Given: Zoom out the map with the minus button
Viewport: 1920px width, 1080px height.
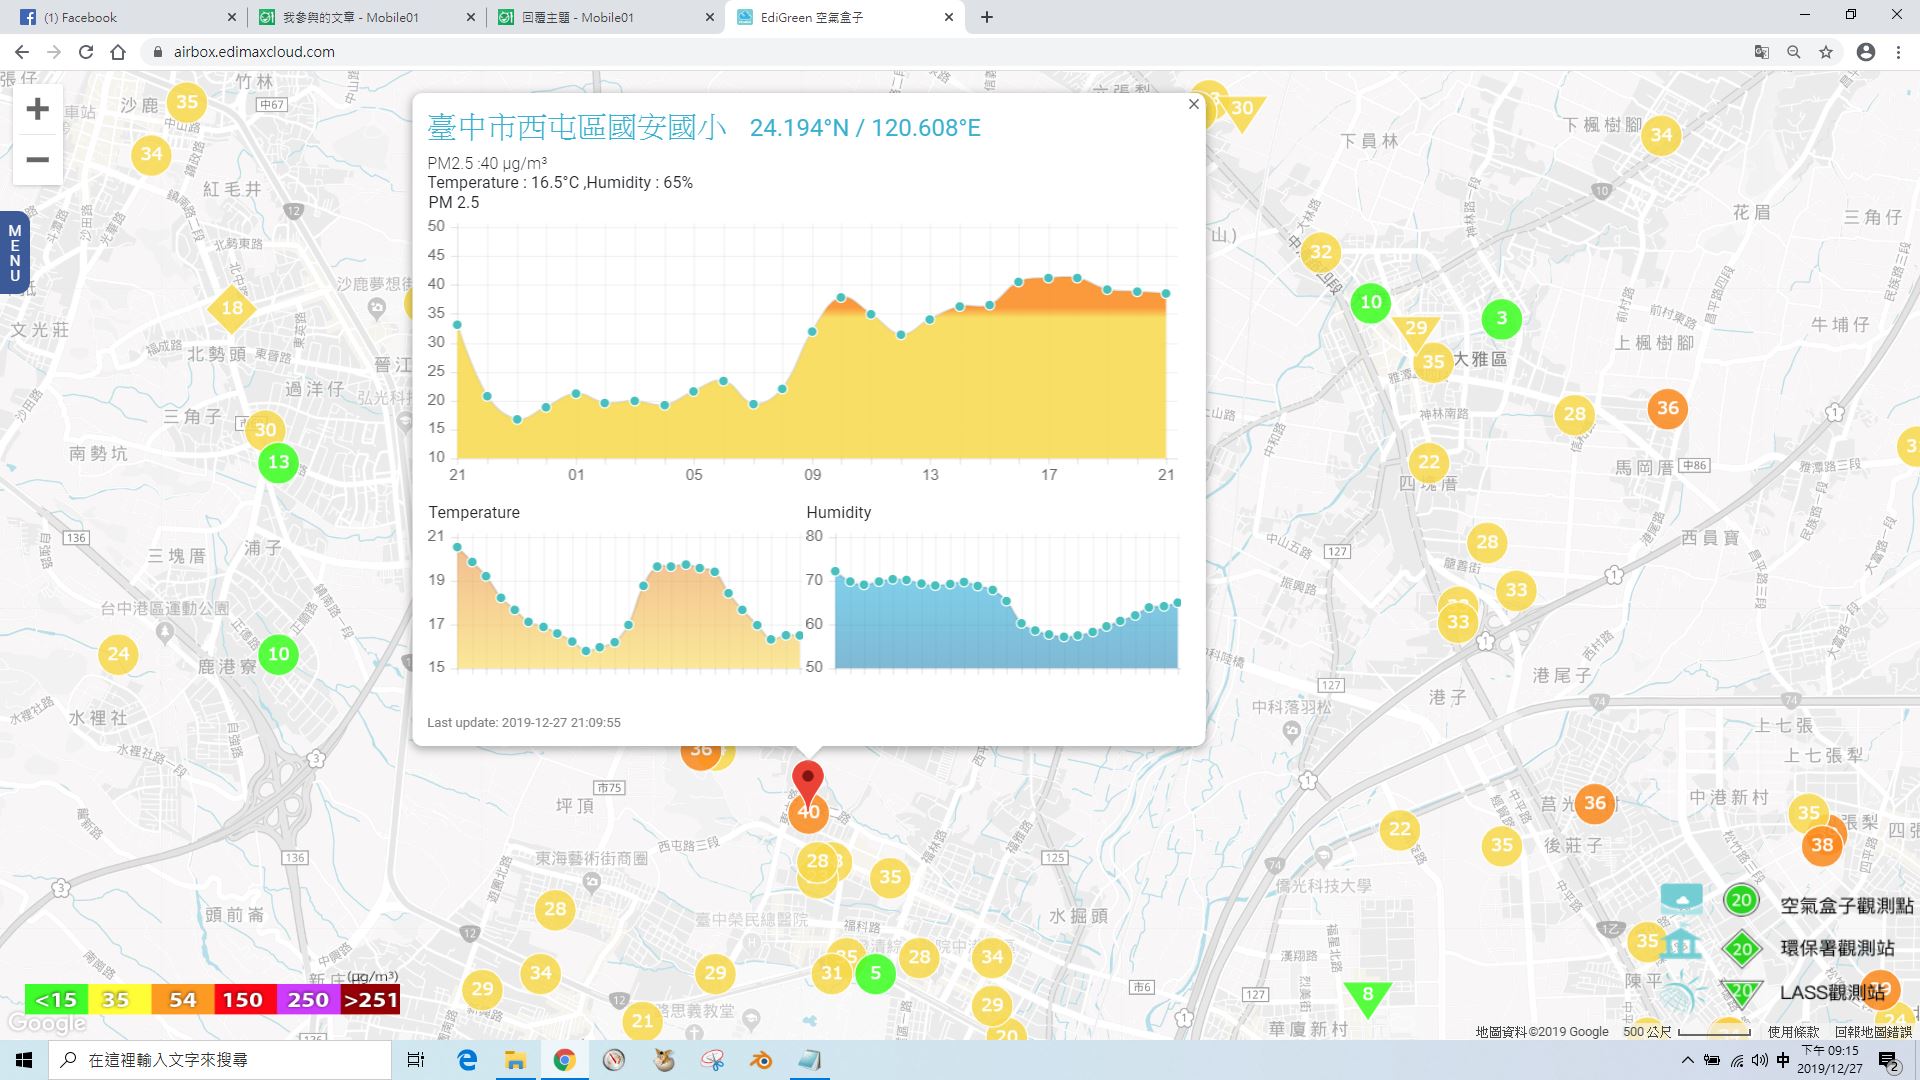Looking at the screenshot, I should (37, 159).
